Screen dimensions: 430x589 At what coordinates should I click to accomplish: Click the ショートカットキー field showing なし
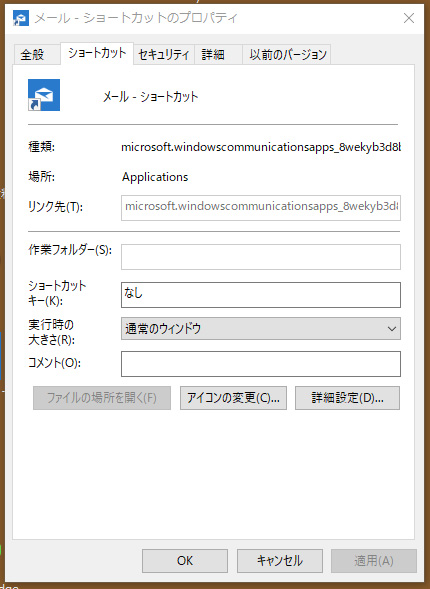(261, 295)
